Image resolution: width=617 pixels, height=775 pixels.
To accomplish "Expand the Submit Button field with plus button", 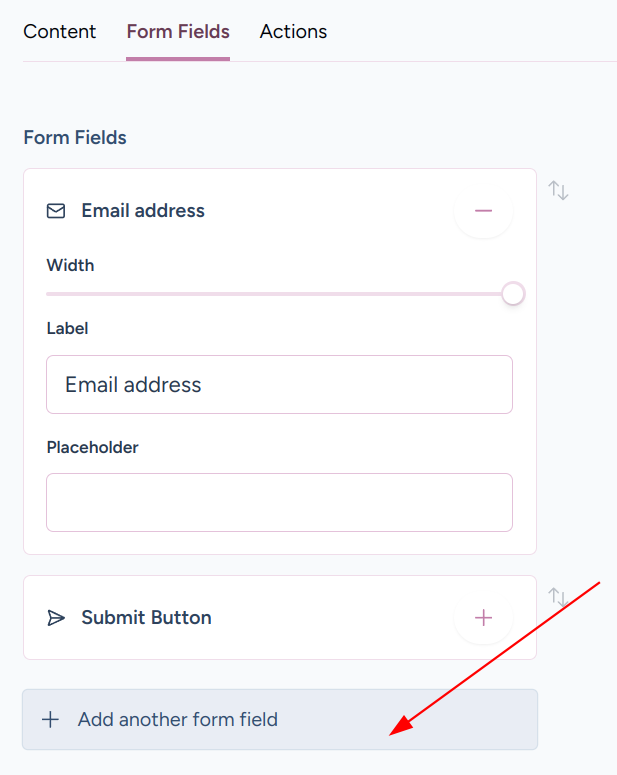I will click(483, 618).
